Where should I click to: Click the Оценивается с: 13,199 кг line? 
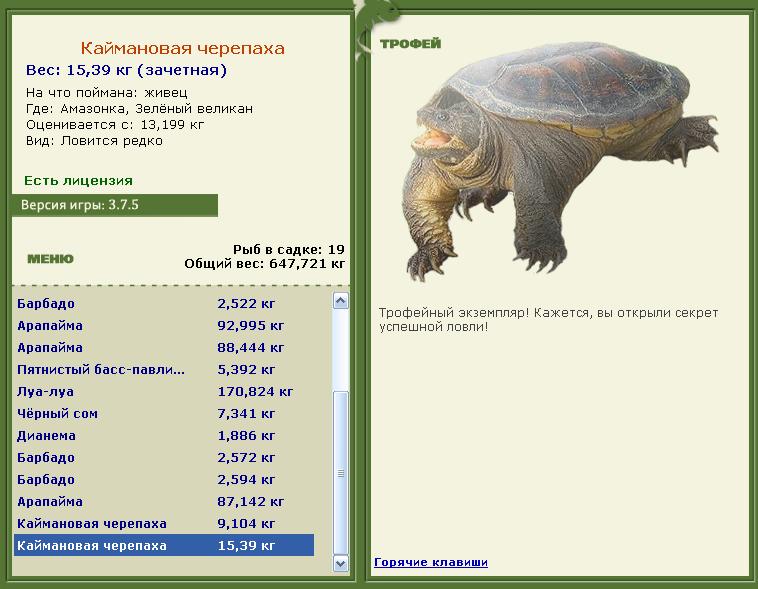click(115, 125)
